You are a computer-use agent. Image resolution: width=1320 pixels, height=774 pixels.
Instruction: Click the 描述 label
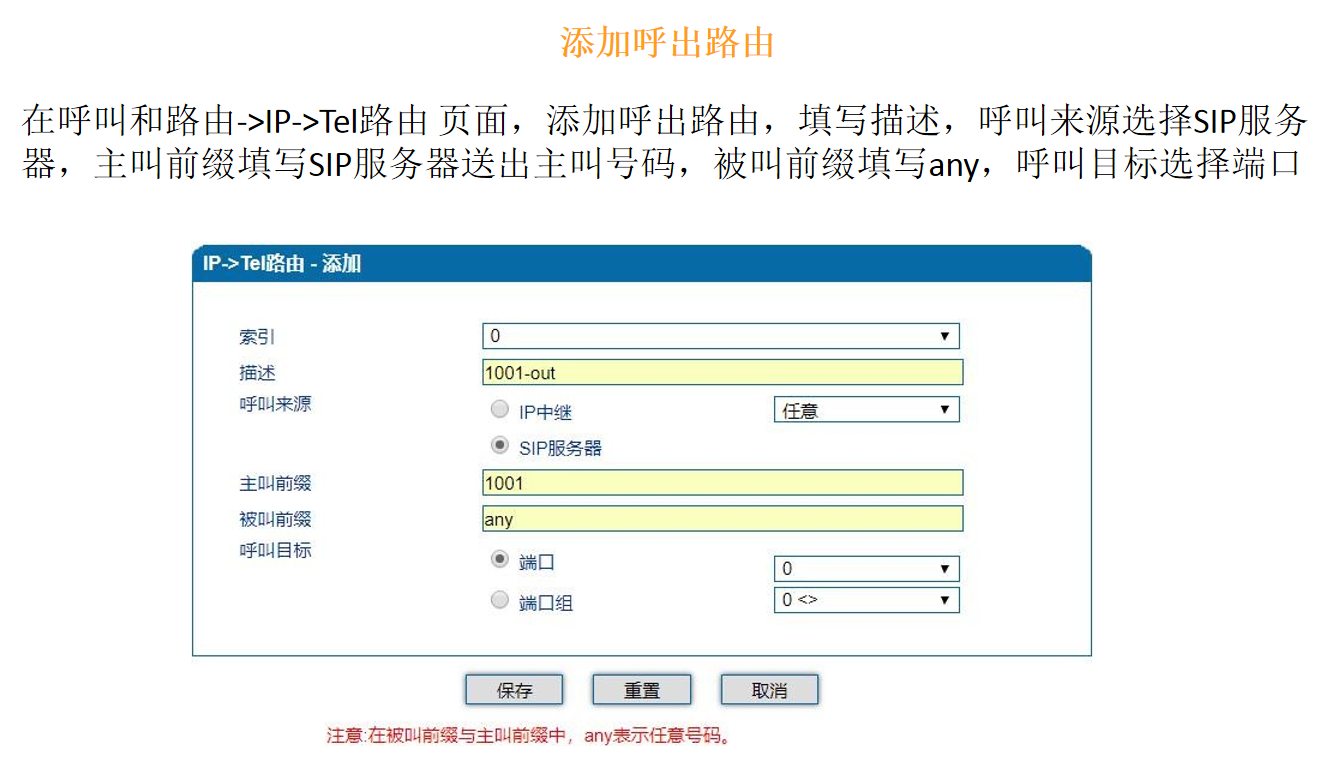pyautogui.click(x=257, y=372)
